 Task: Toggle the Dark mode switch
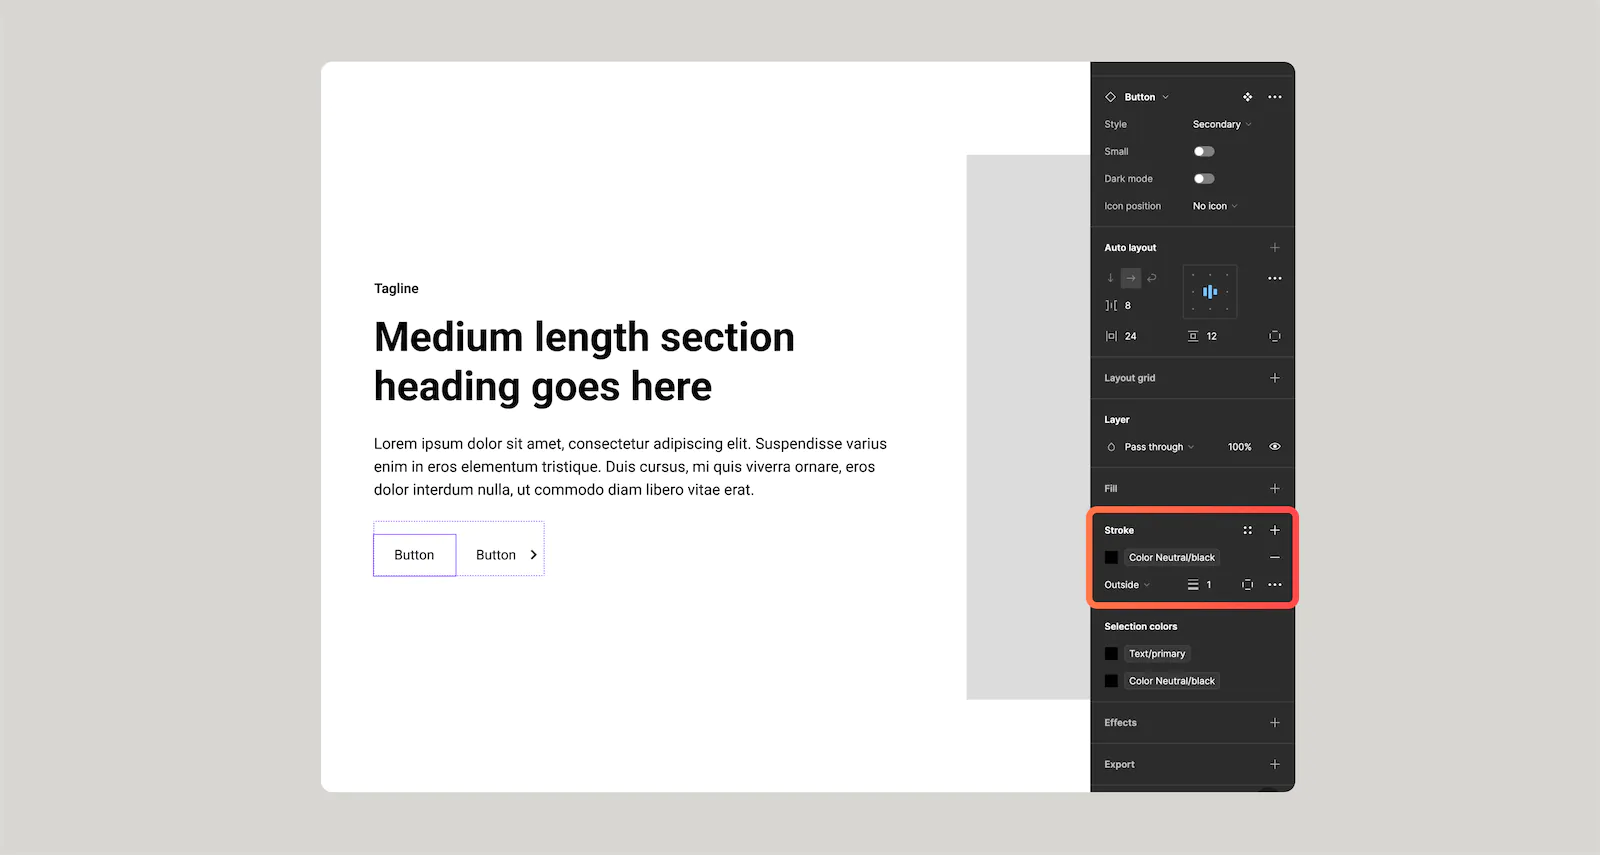click(x=1204, y=179)
